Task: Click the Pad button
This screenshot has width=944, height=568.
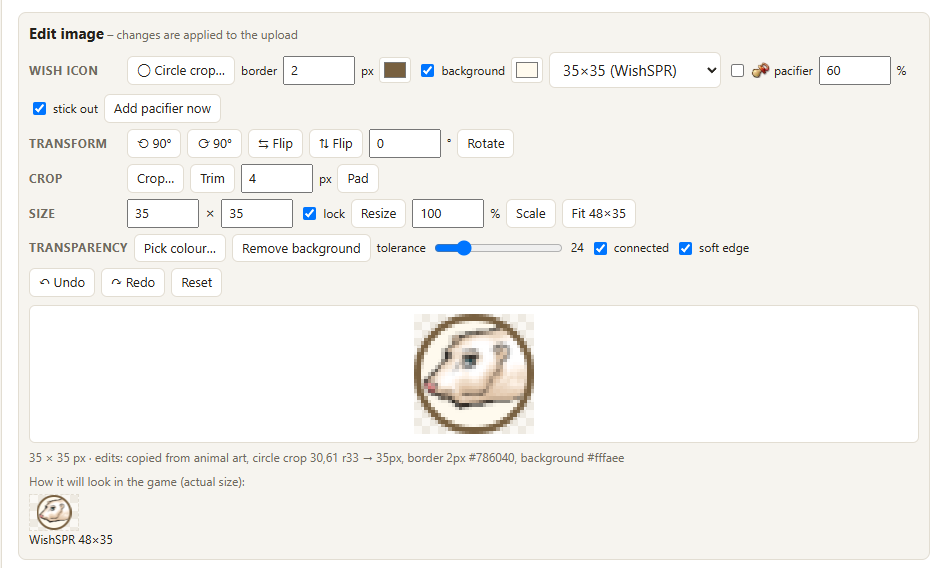Action: click(358, 178)
